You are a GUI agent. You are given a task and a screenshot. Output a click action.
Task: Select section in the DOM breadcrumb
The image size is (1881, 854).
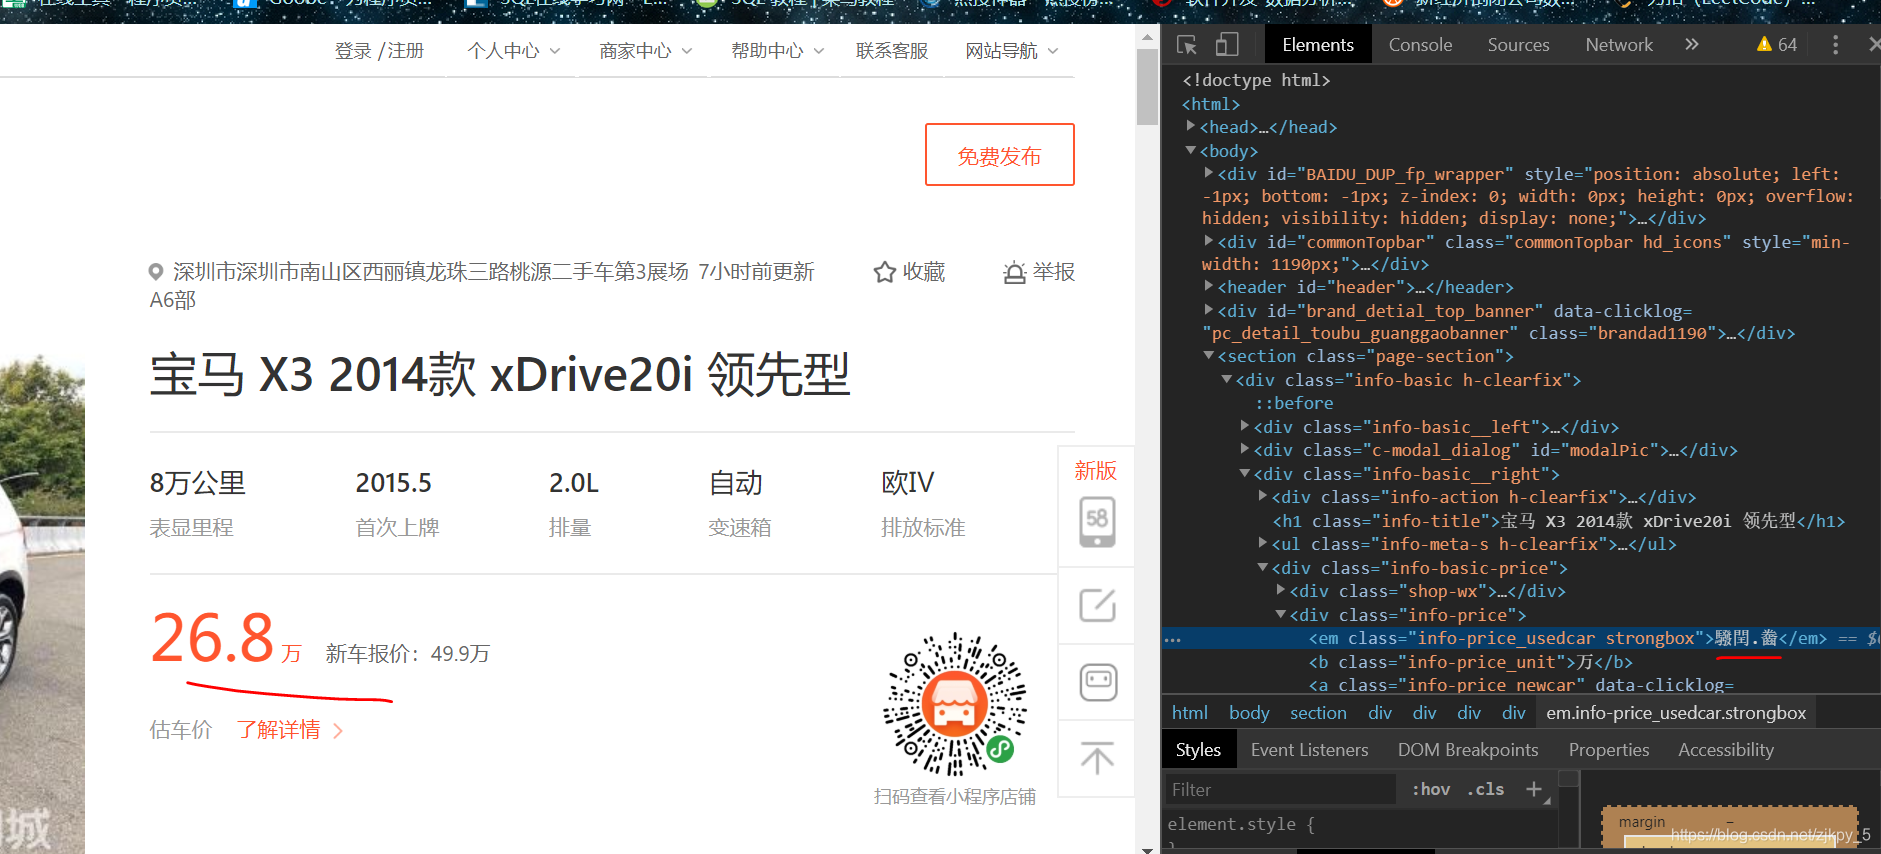point(1318,713)
